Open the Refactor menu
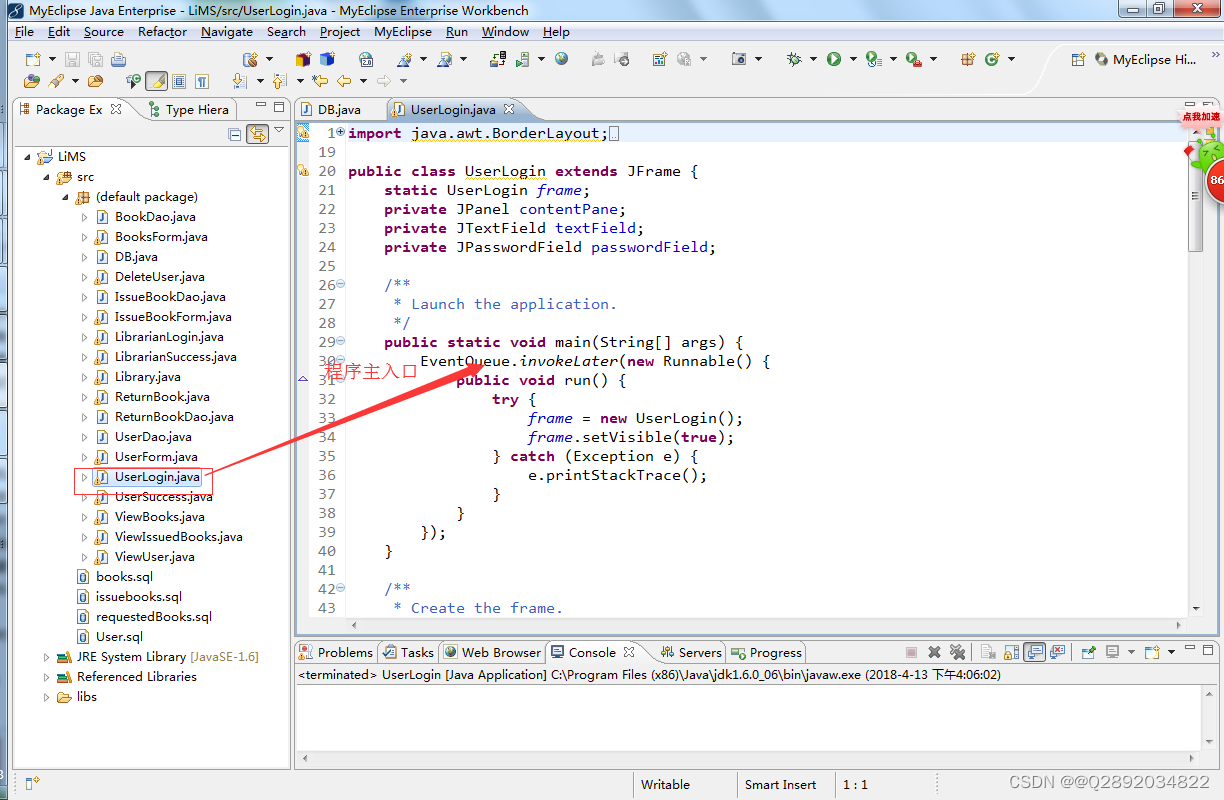1224x800 pixels. click(x=162, y=31)
